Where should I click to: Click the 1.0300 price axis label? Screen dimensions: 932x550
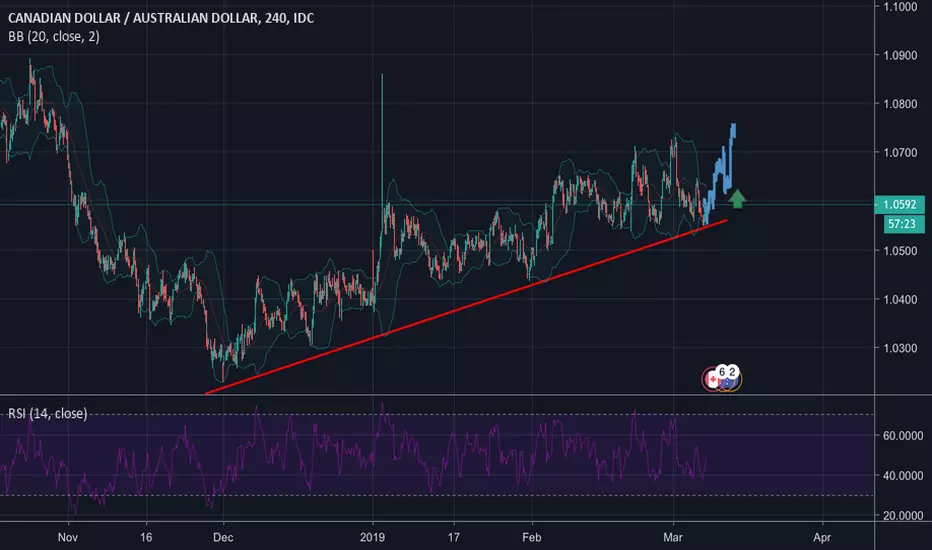[900, 348]
